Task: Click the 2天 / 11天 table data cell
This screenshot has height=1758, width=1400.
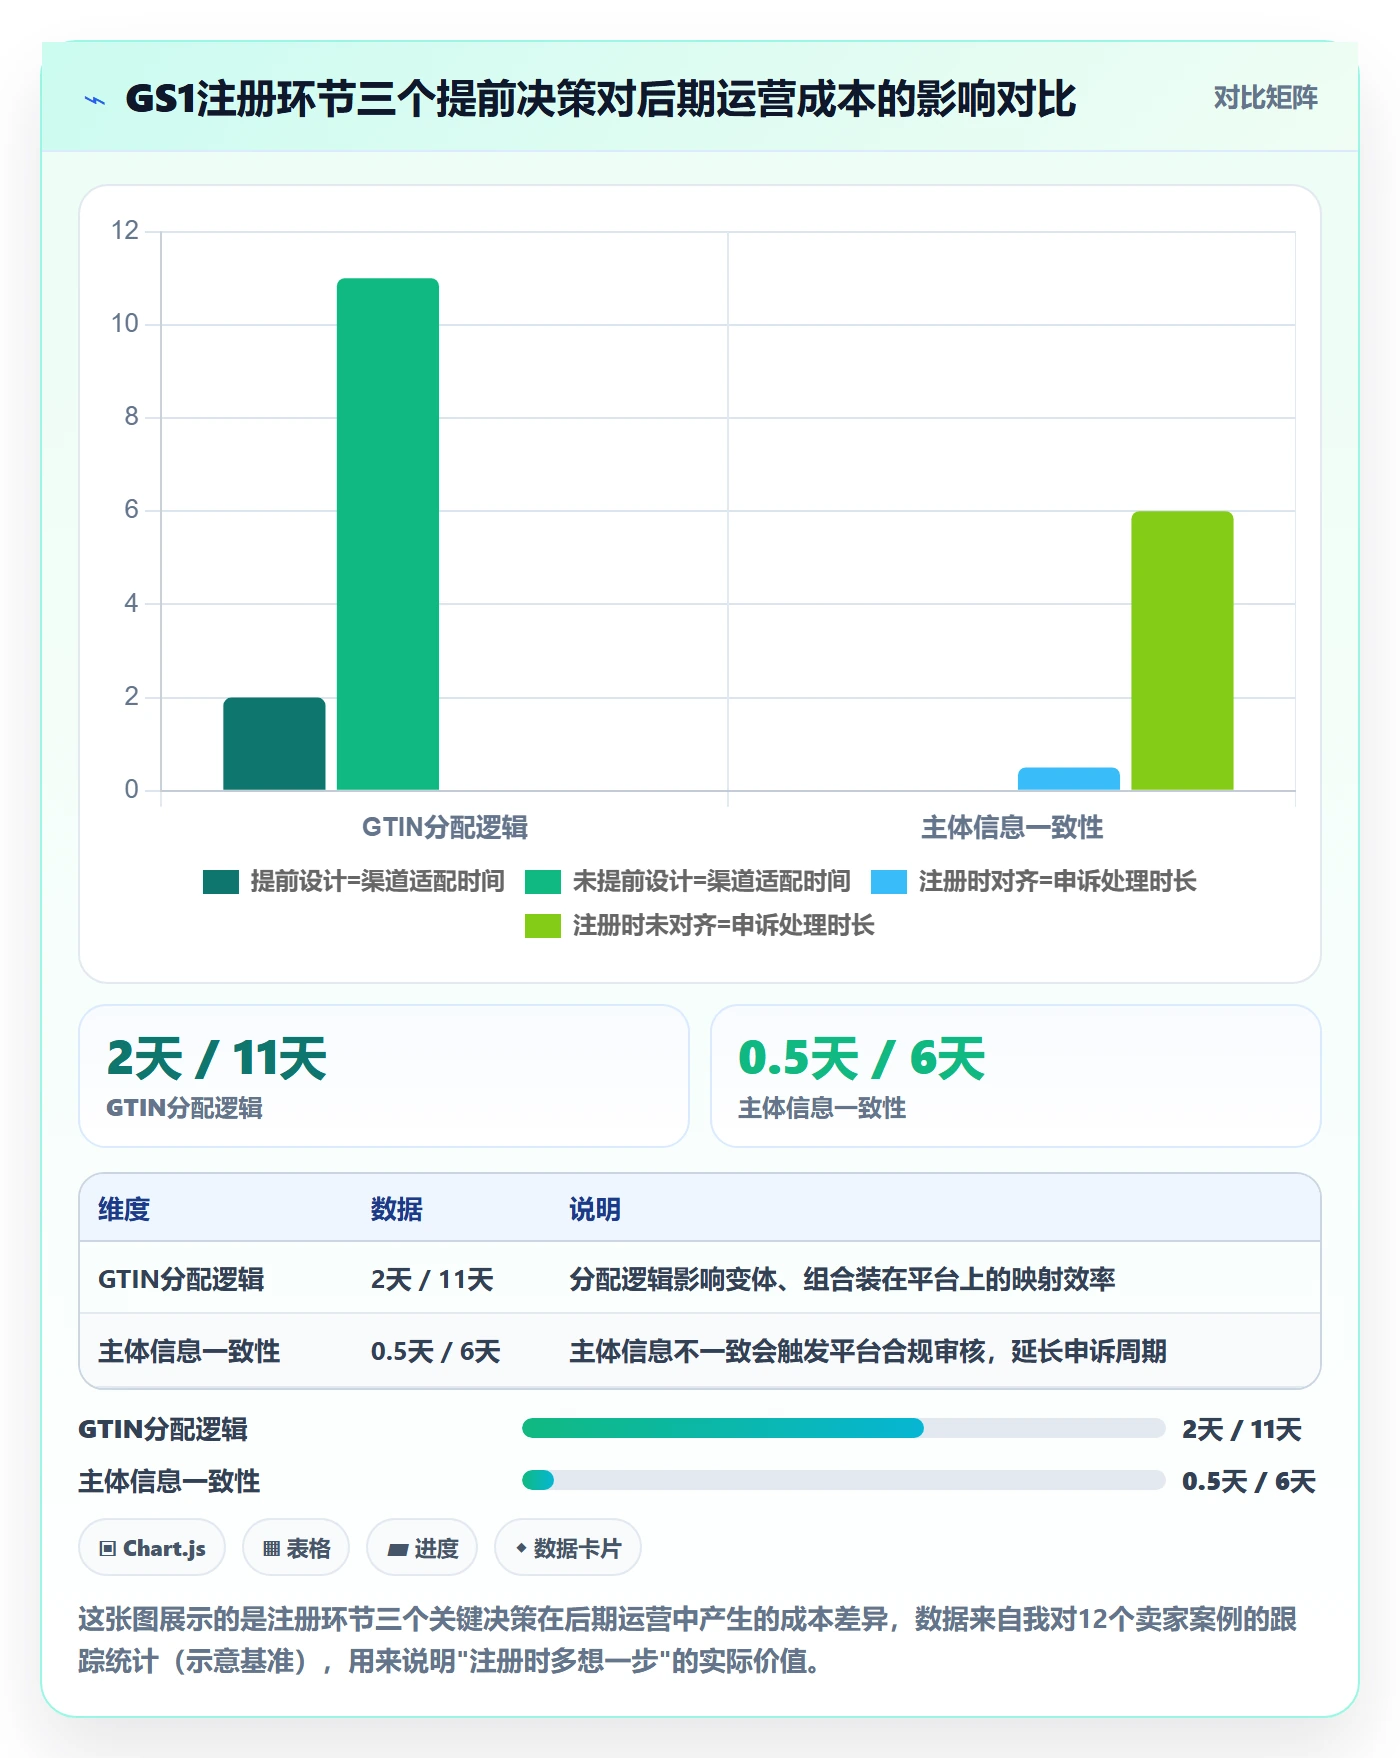Action: coord(432,1279)
